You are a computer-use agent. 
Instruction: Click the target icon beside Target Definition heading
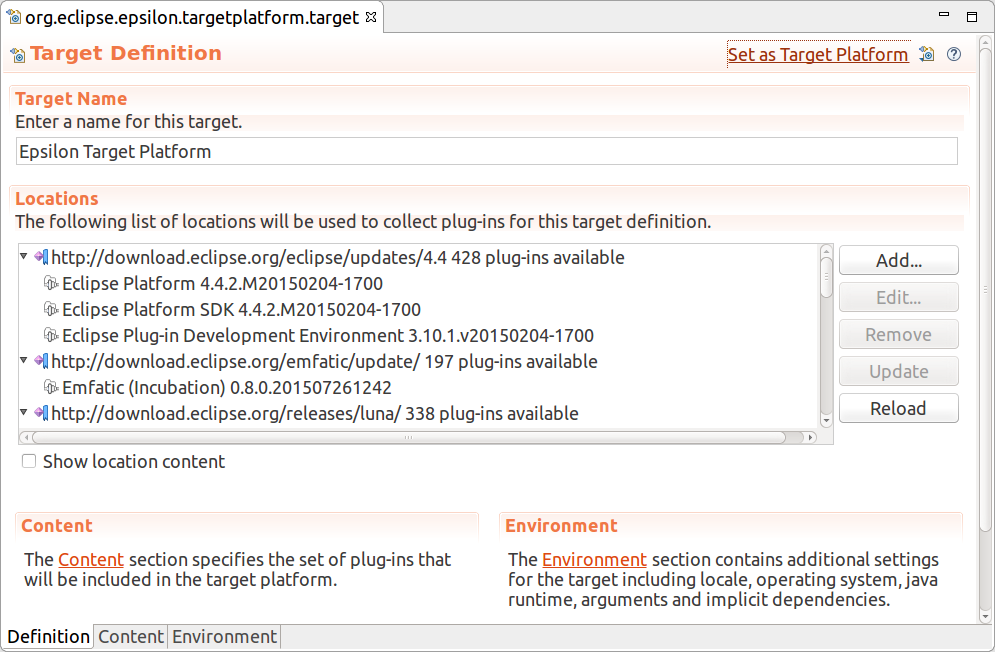point(17,53)
